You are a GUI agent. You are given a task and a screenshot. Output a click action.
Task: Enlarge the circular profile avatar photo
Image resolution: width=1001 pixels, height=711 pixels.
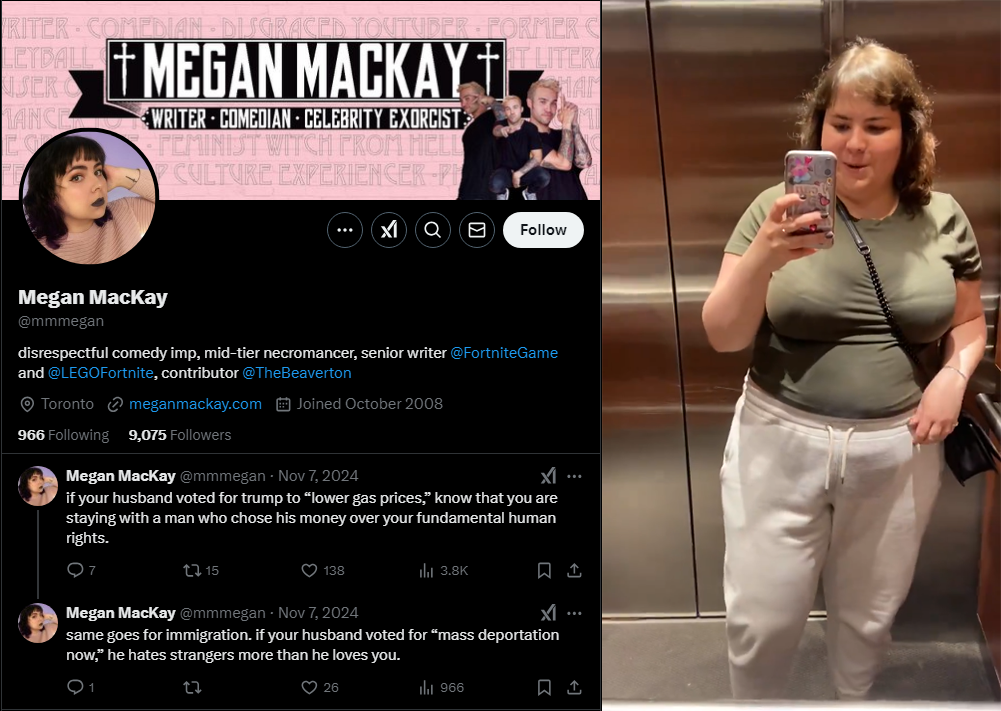point(89,197)
